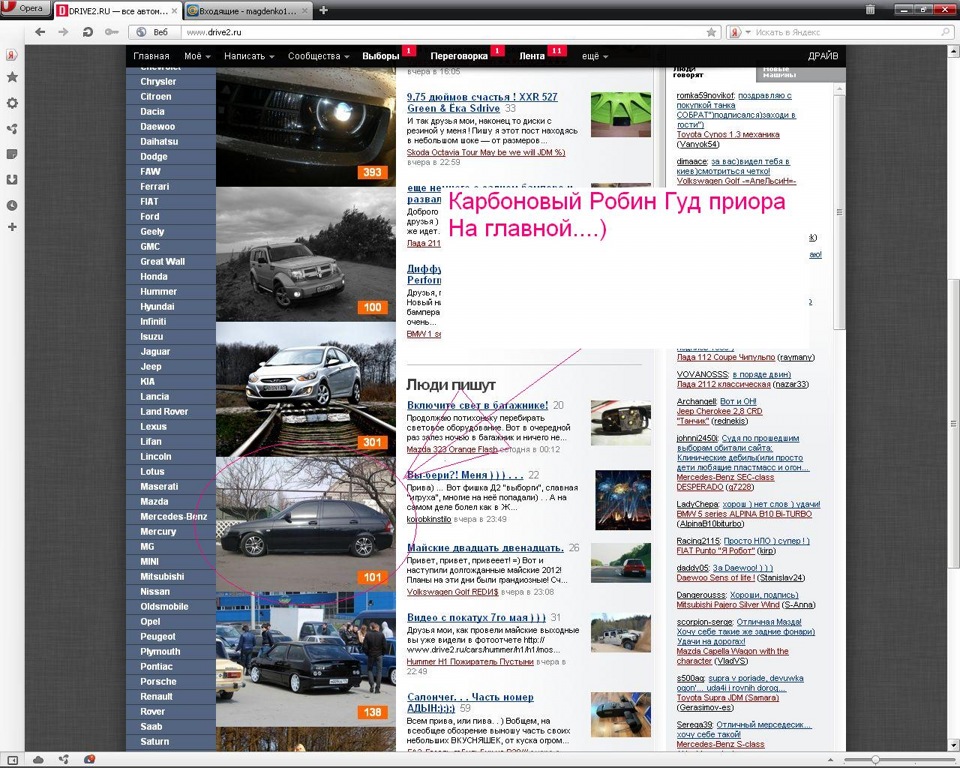
Task: Open closed tabs trash icon
Action: pos(870,9)
